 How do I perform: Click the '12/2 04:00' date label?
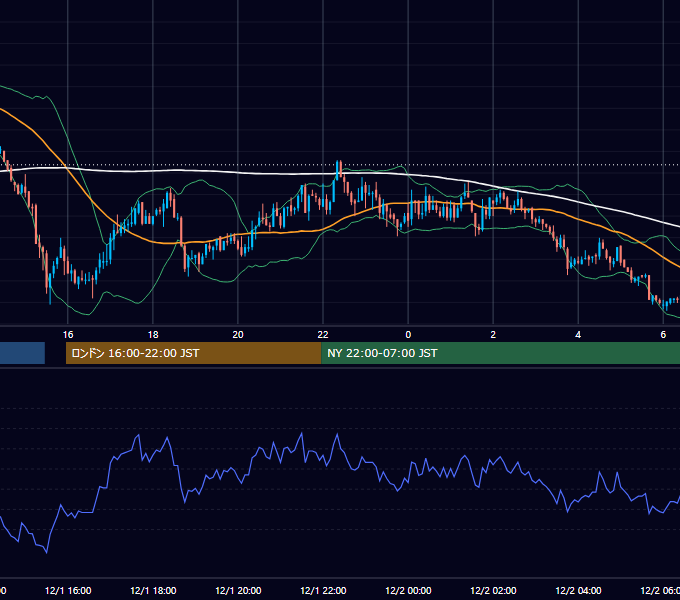click(578, 591)
